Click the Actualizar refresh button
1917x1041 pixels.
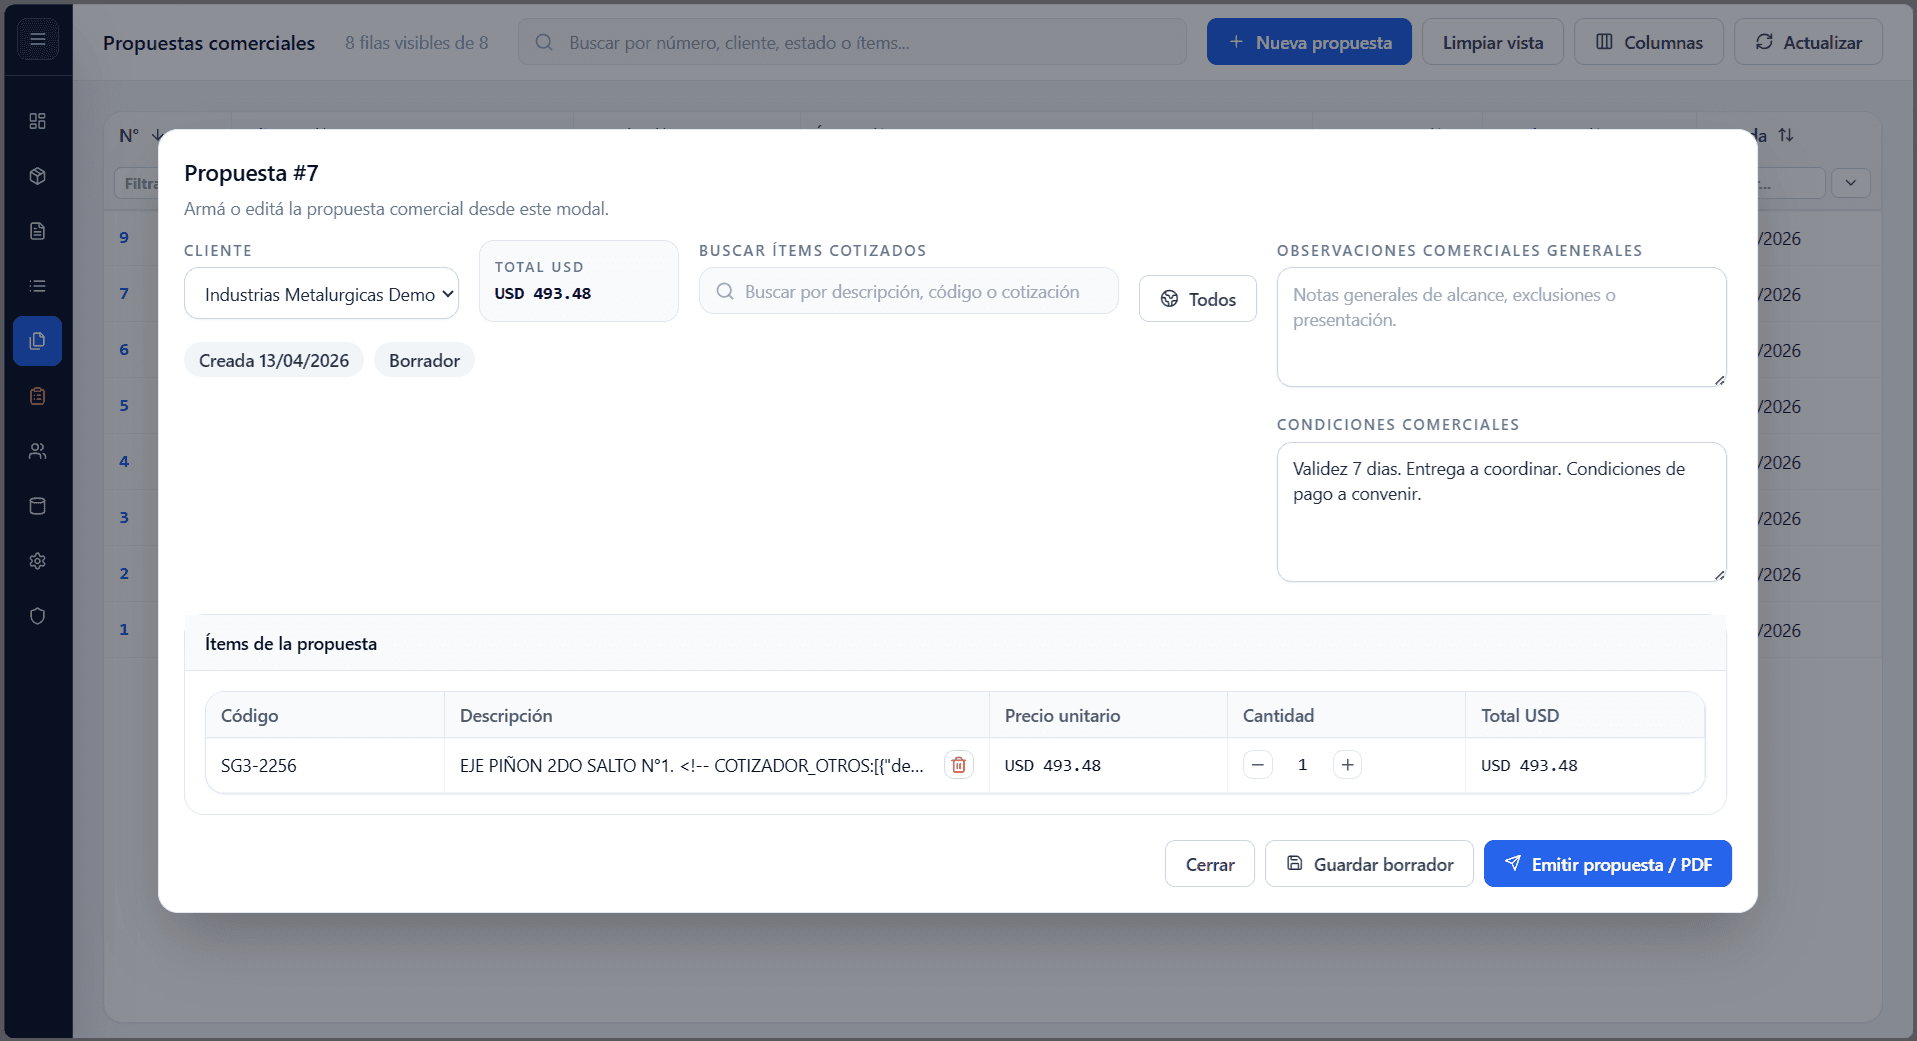(1808, 42)
